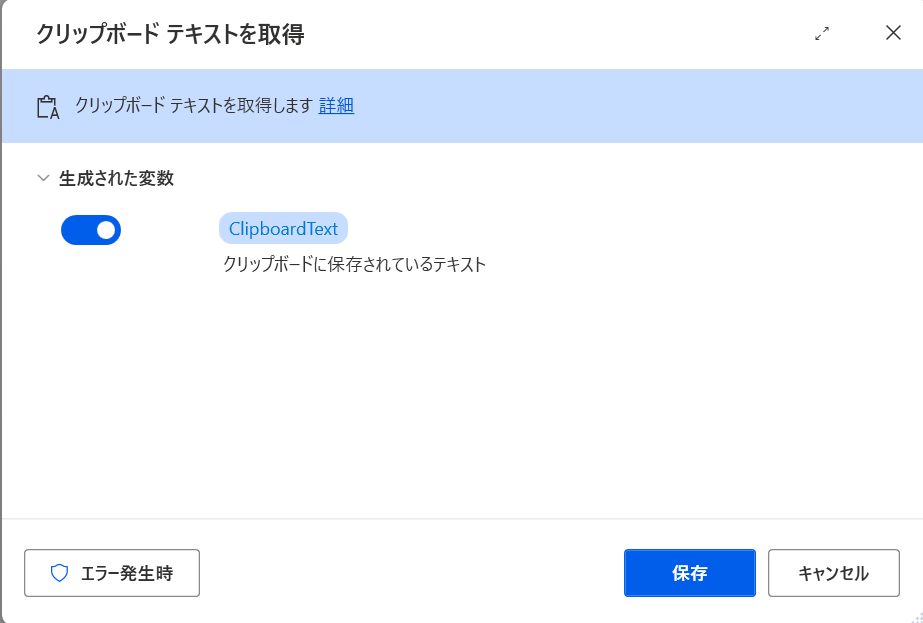Click the dialog title クリップボード テキストを取得
923x623 pixels.
[x=171, y=34]
